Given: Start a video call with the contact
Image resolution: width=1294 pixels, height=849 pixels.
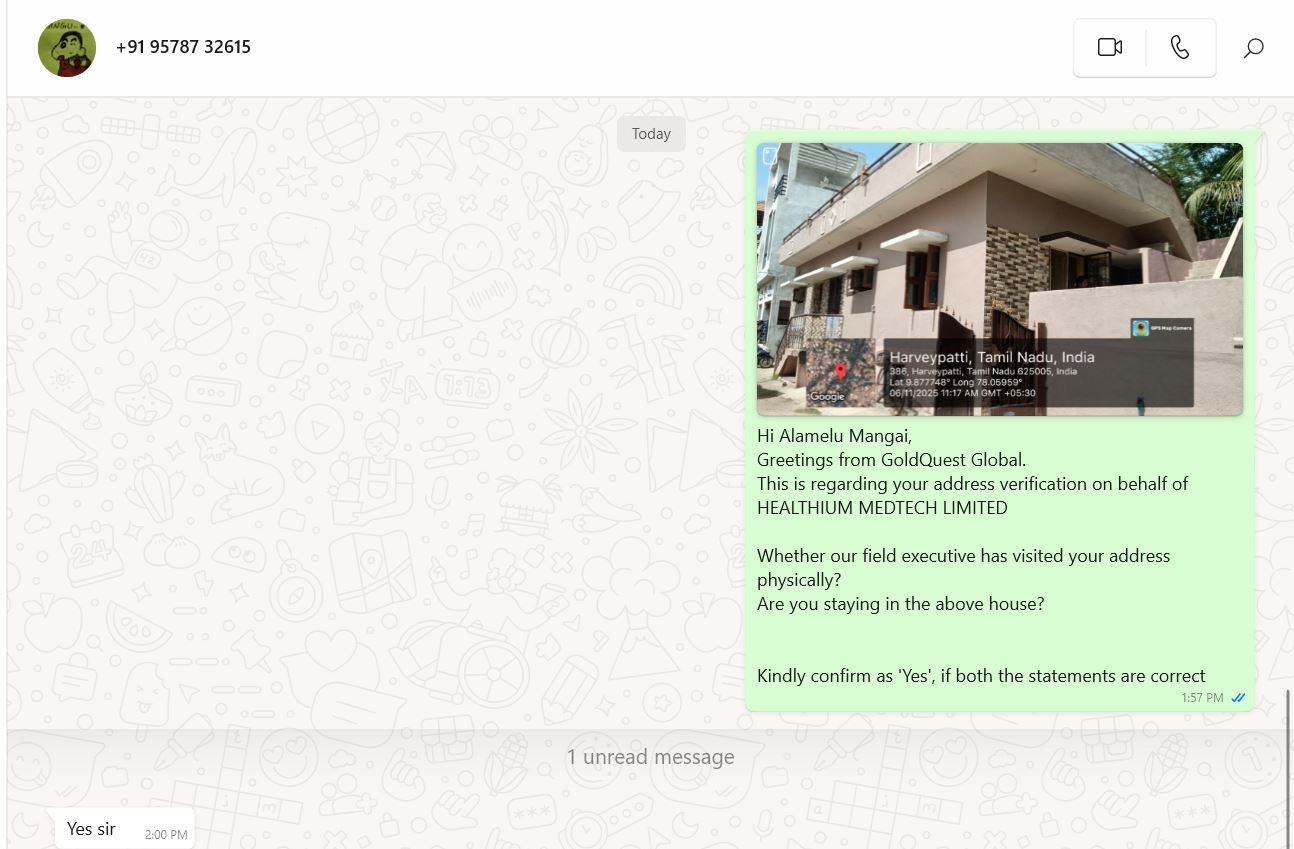Looking at the screenshot, I should [1110, 47].
